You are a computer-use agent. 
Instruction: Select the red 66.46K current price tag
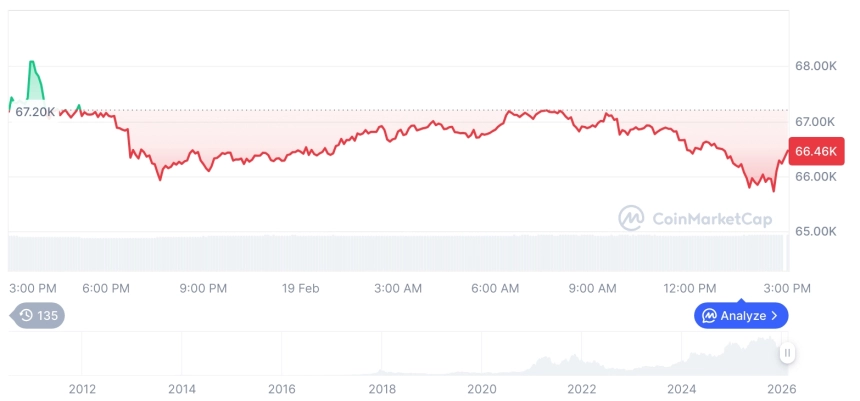pos(816,151)
